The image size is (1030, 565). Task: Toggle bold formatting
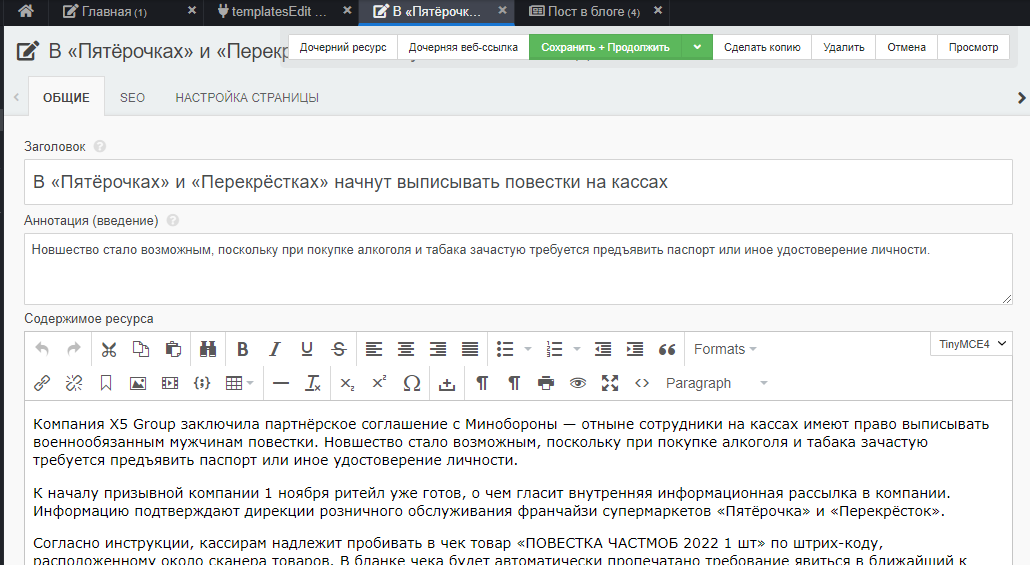(x=242, y=349)
